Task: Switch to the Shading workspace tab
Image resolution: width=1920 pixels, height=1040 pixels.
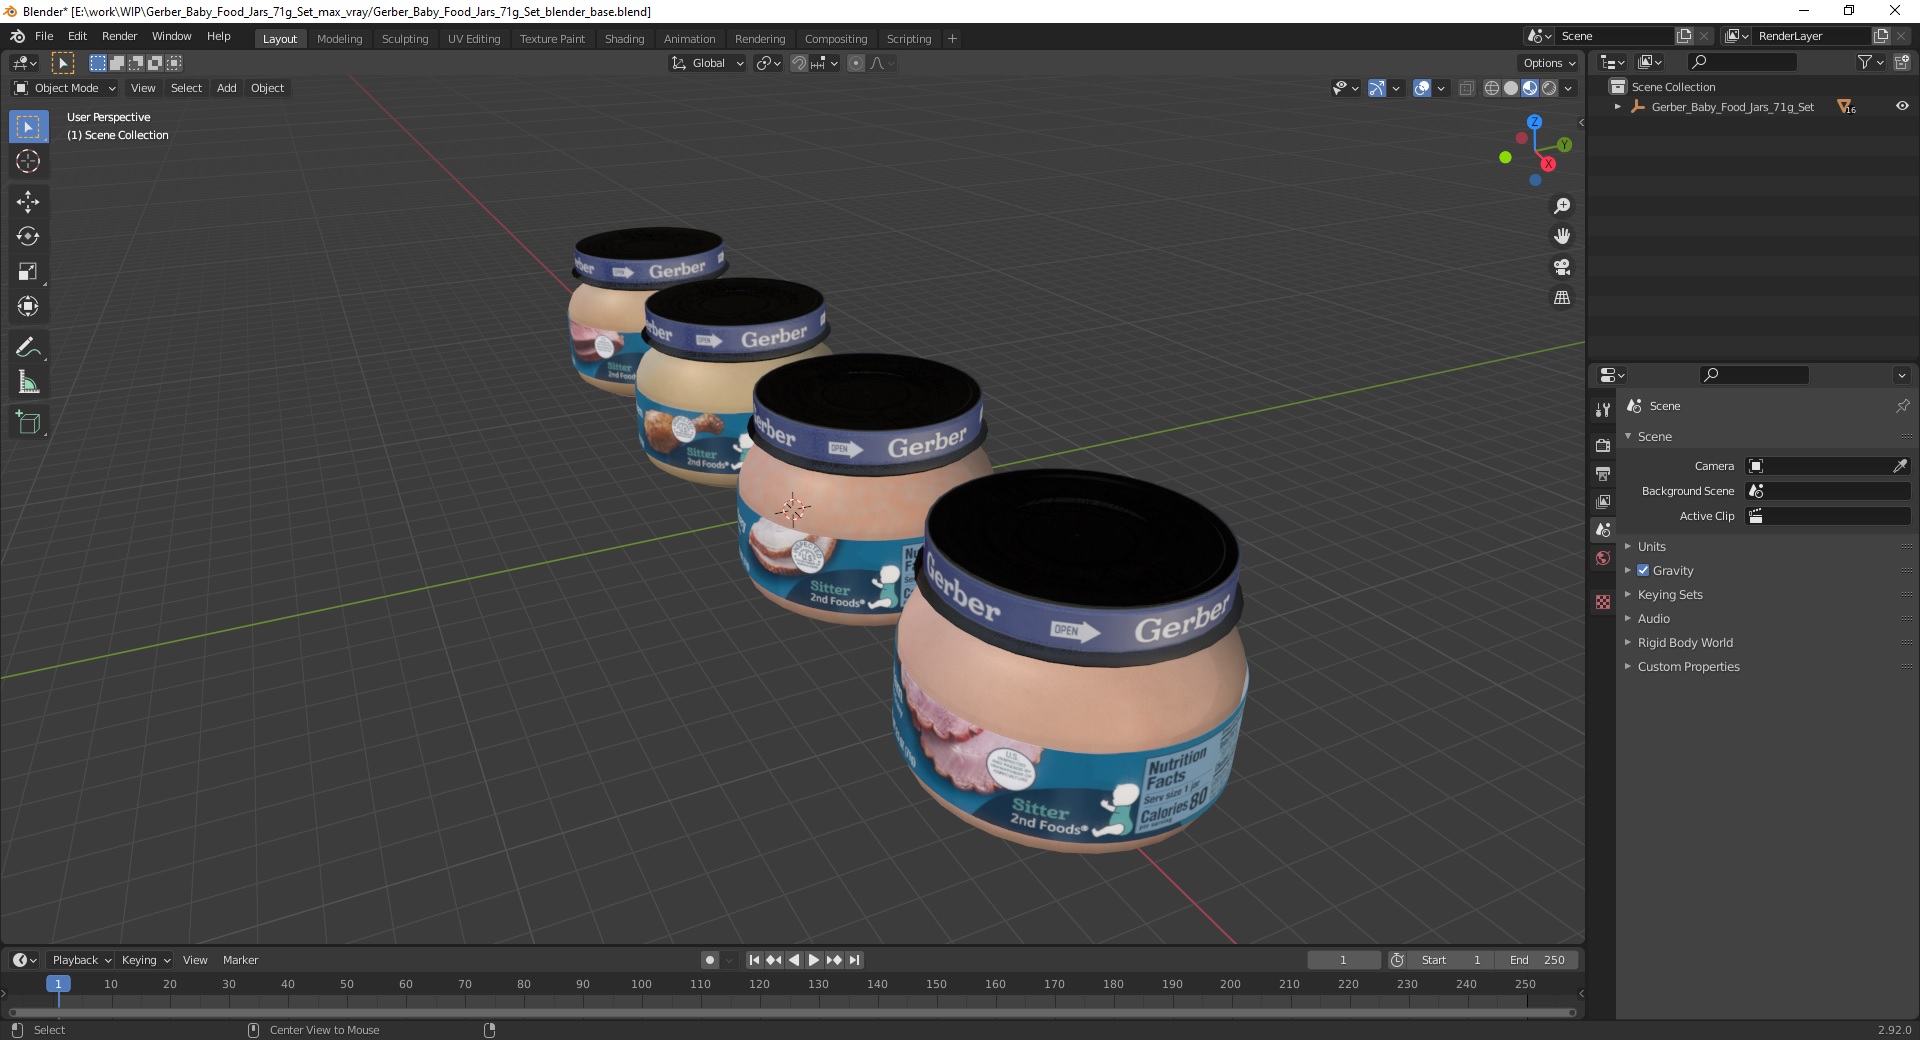Action: pos(624,39)
